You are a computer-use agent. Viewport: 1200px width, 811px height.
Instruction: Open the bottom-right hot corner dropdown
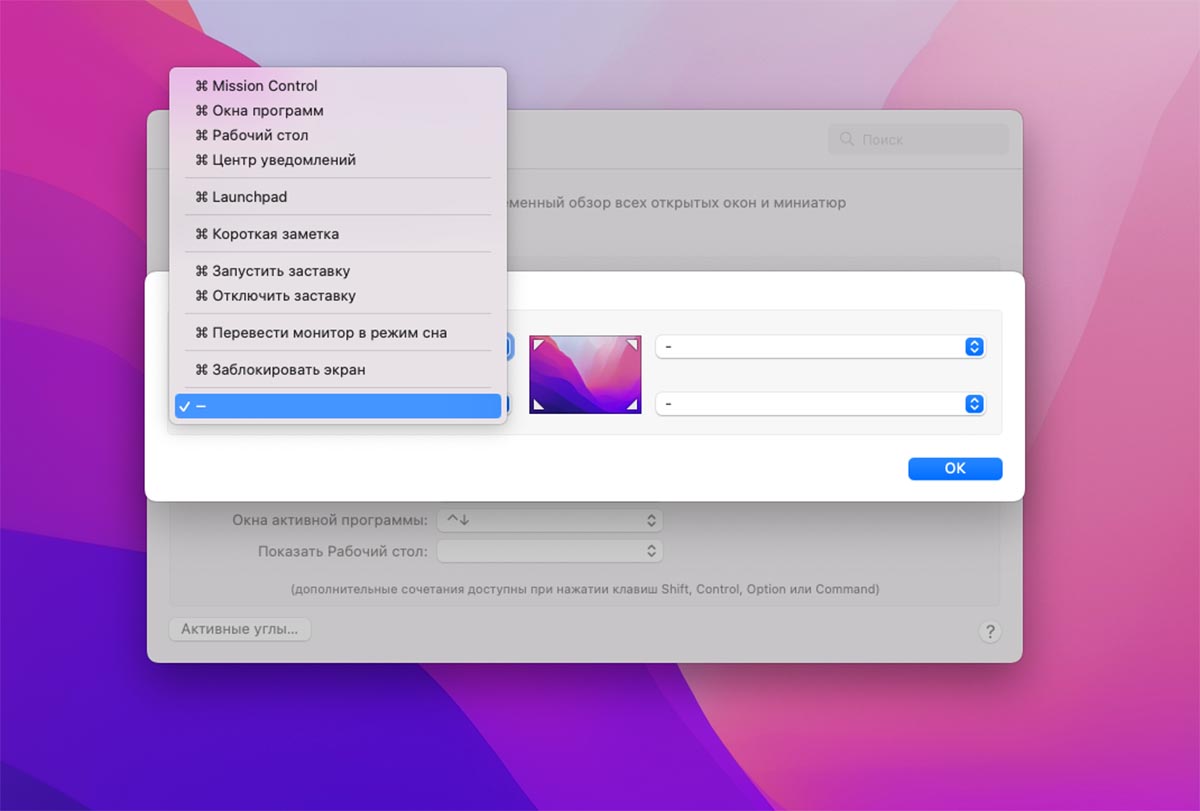820,404
